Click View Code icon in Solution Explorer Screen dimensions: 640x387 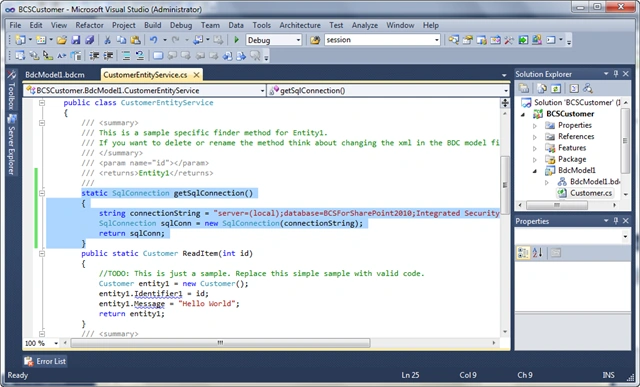coord(574,88)
